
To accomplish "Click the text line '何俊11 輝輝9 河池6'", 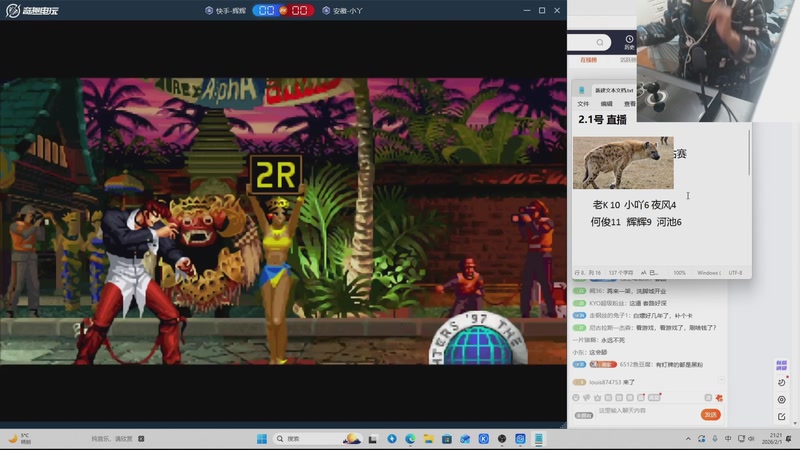I will (636, 222).
